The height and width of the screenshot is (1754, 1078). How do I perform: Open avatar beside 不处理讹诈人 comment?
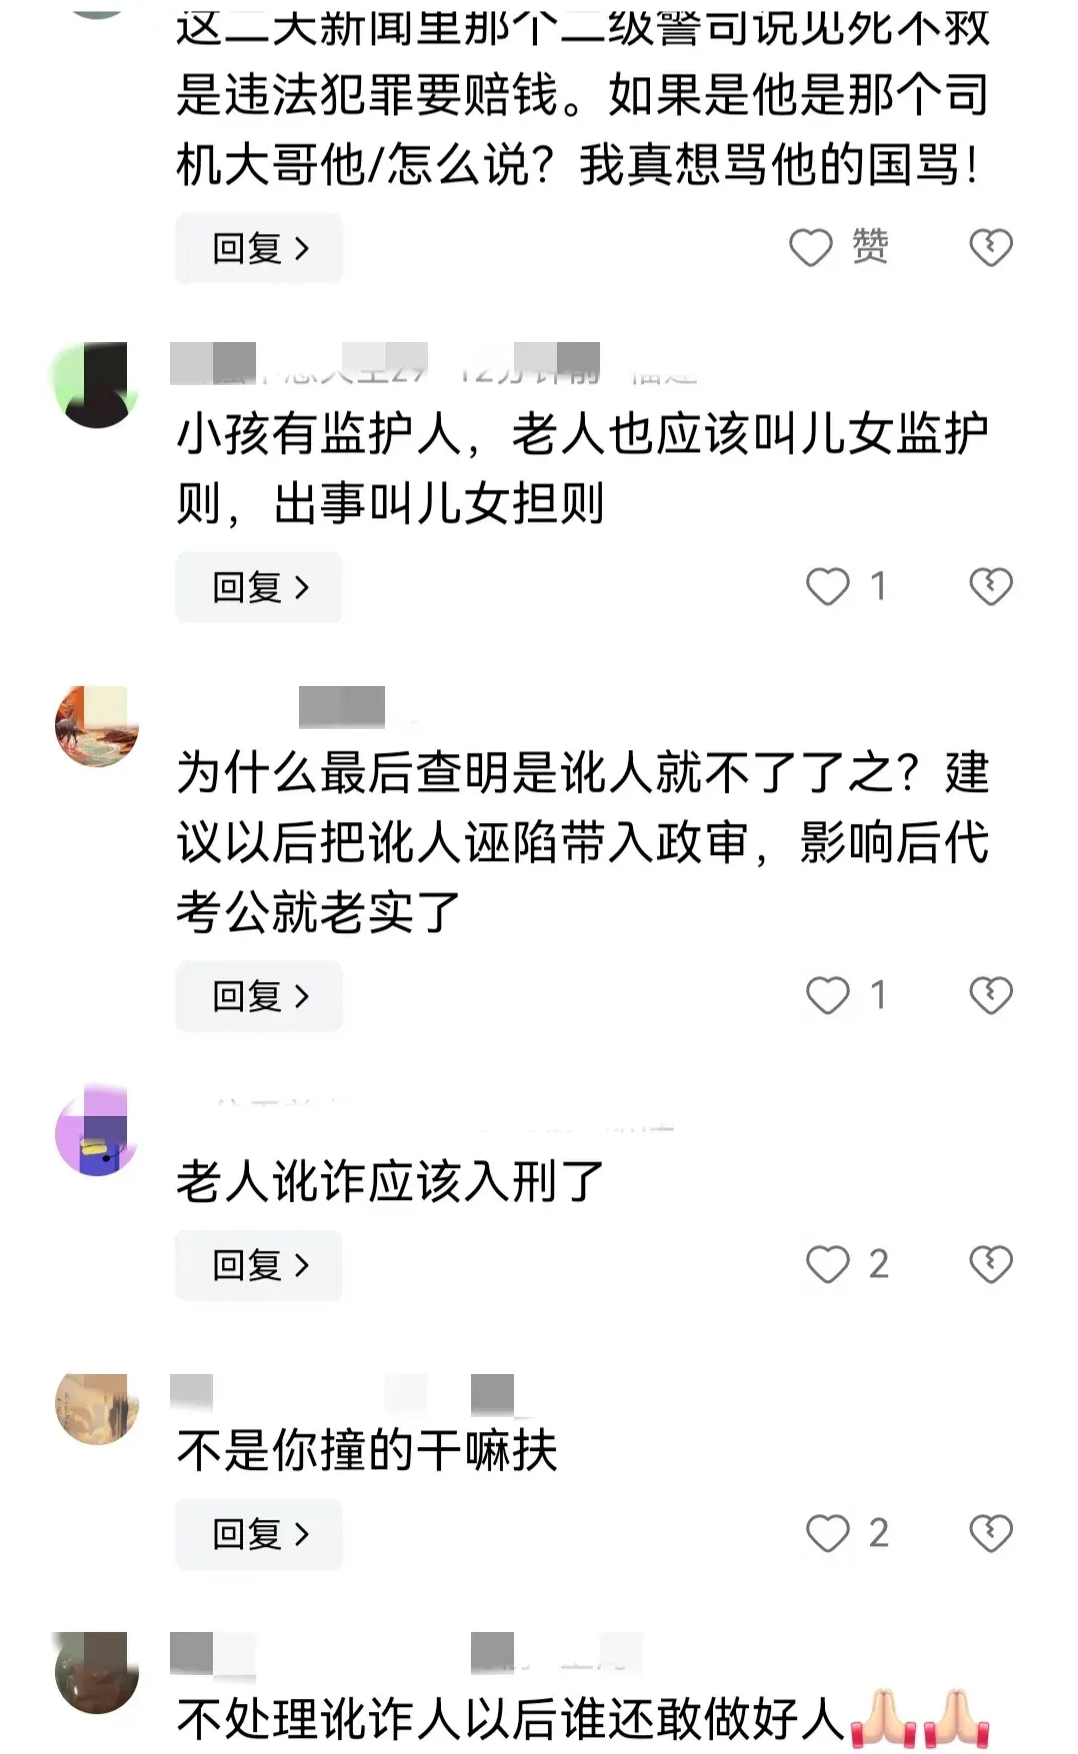[96, 1672]
